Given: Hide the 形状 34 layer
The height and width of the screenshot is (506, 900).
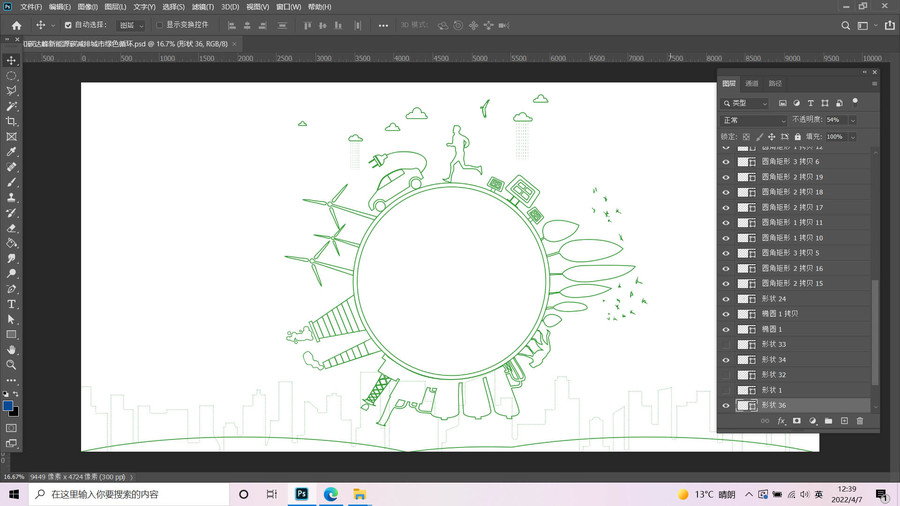Looking at the screenshot, I should point(726,360).
